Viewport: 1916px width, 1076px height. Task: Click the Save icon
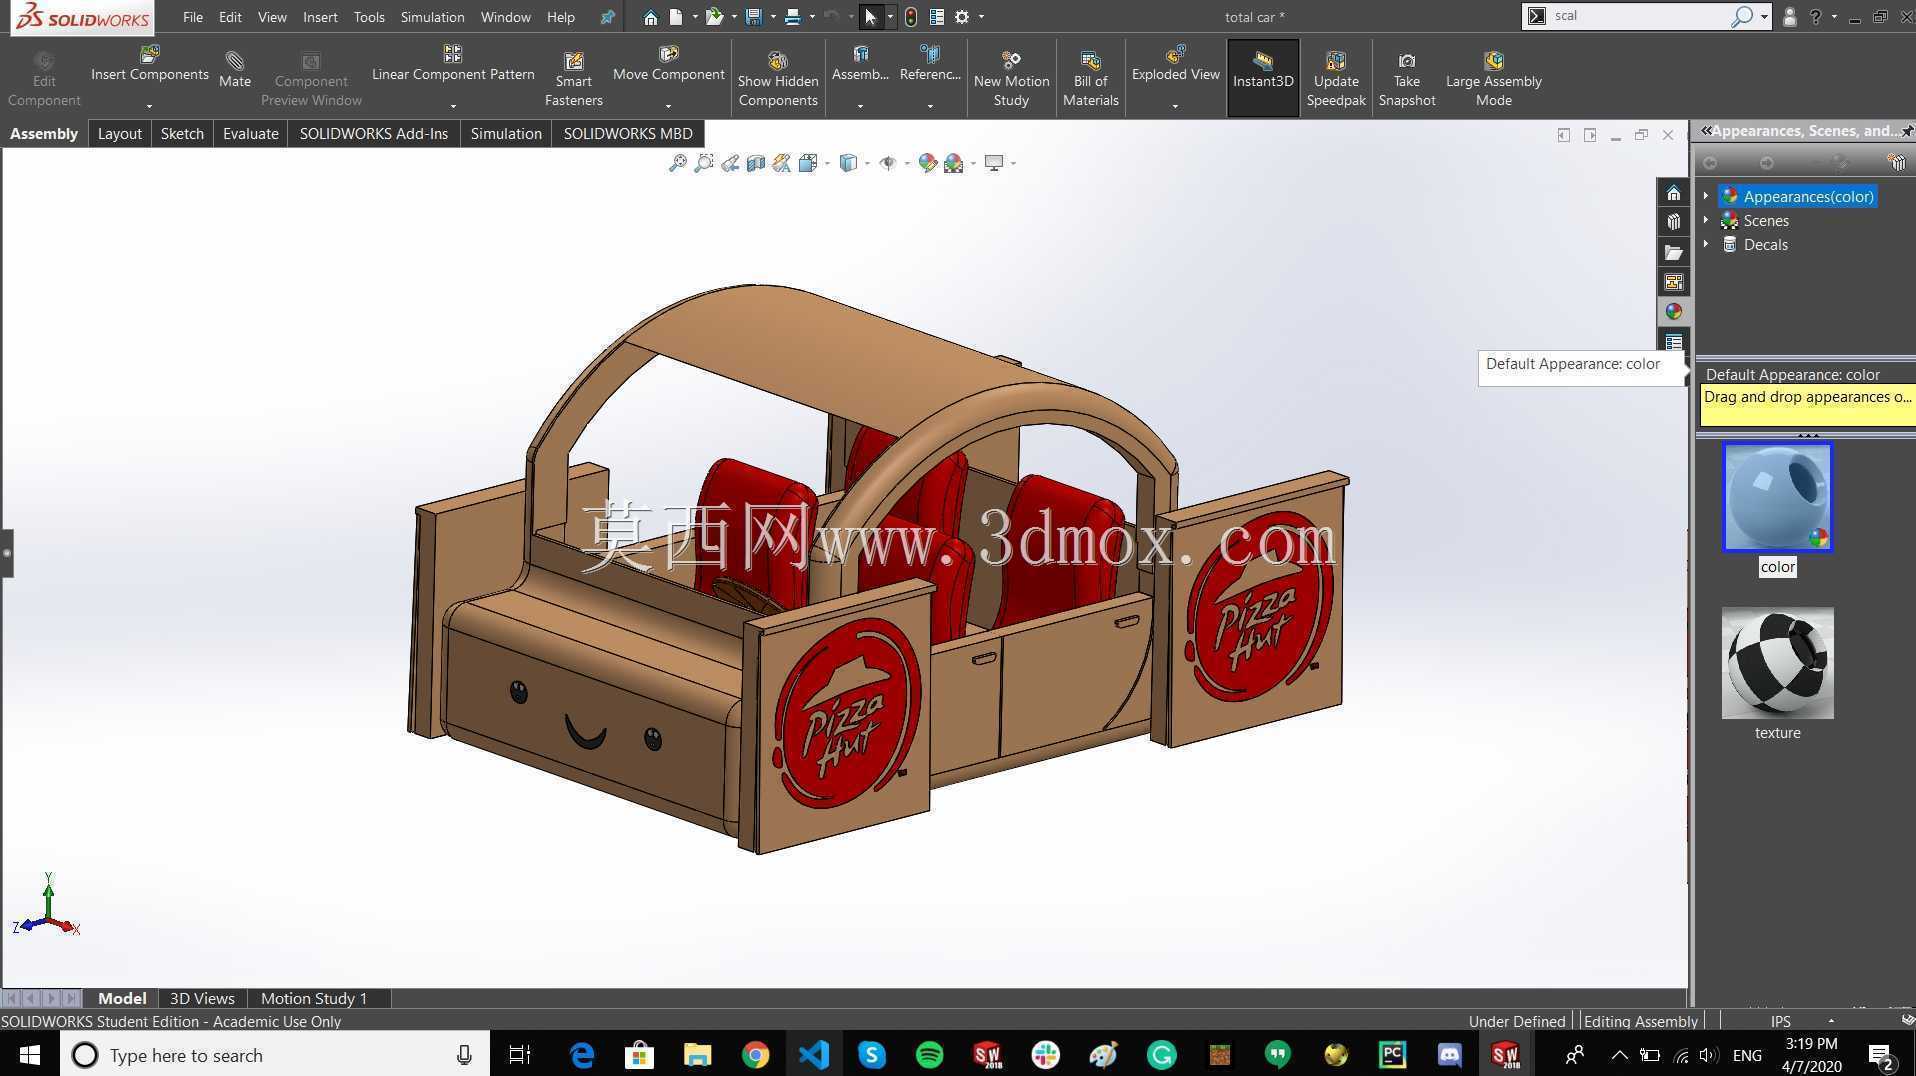click(754, 17)
